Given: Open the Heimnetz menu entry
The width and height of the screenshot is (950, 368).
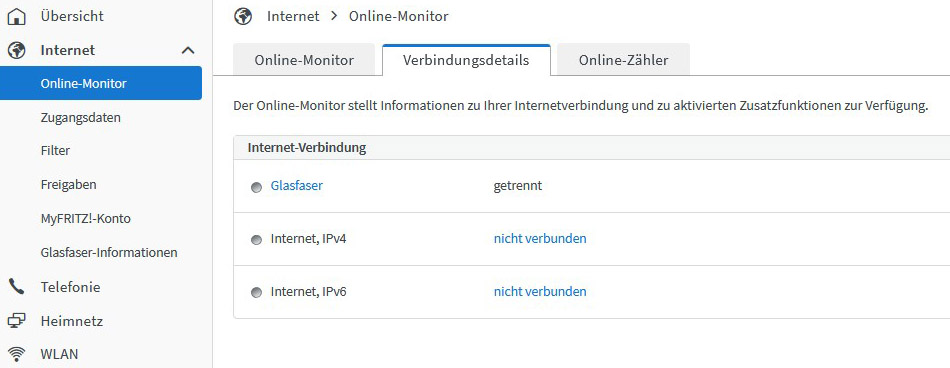Looking at the screenshot, I should pos(71,321).
